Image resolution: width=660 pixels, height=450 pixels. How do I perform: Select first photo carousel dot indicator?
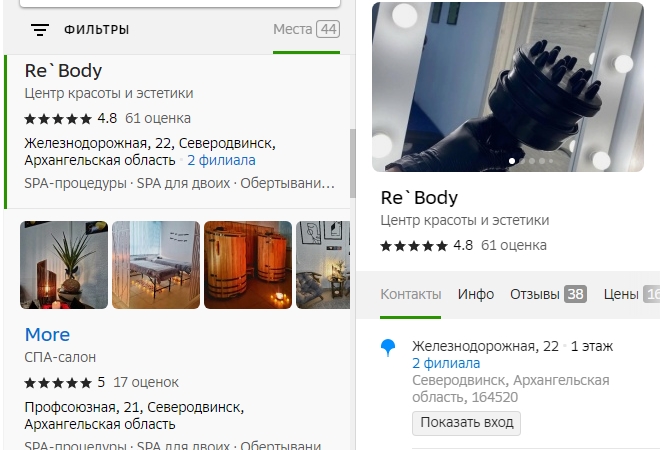click(512, 161)
